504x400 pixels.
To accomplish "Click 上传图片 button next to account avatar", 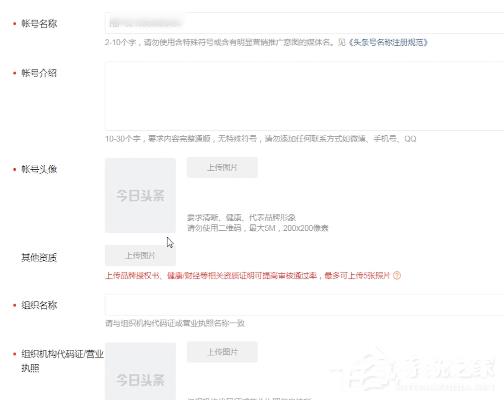I will point(222,167).
